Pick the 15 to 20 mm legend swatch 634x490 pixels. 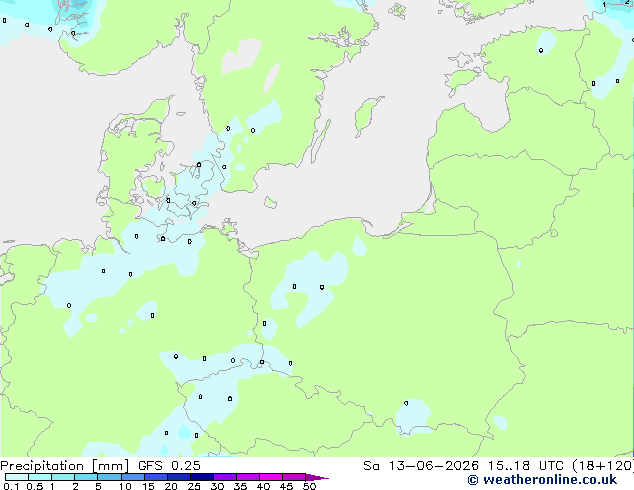[x=156, y=477]
